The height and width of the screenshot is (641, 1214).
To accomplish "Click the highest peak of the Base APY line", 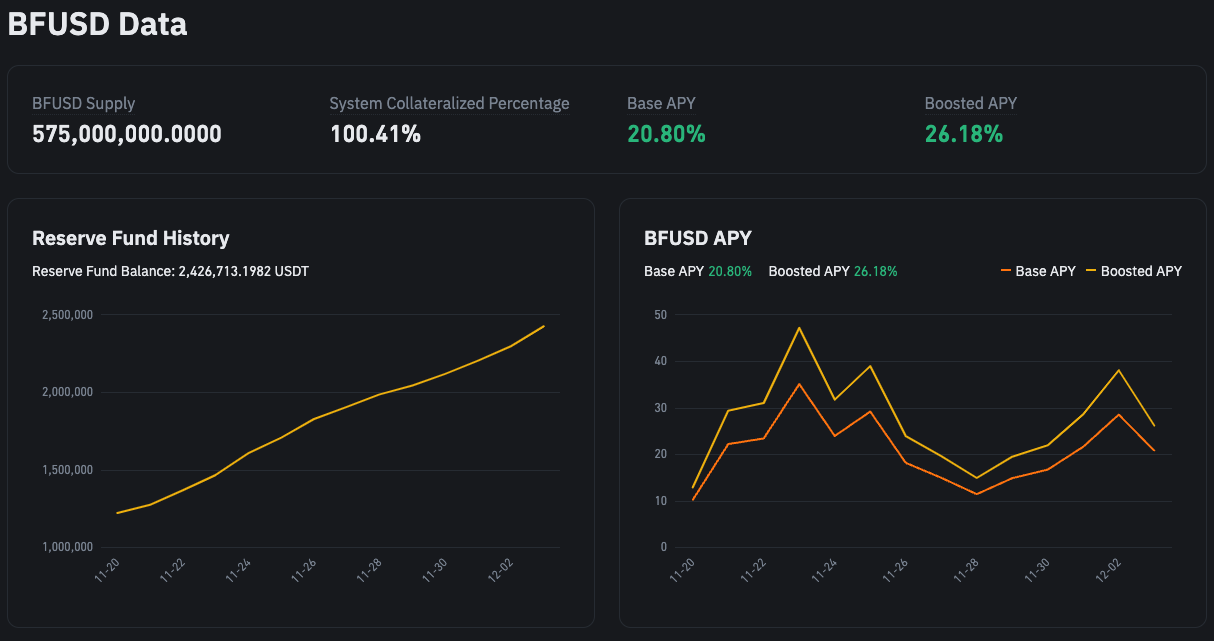I will (x=799, y=384).
